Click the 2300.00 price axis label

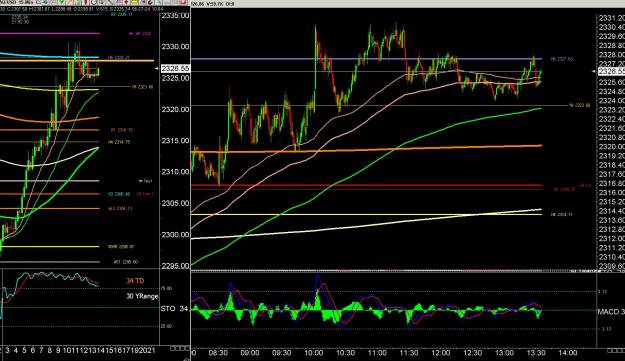pyautogui.click(x=175, y=234)
